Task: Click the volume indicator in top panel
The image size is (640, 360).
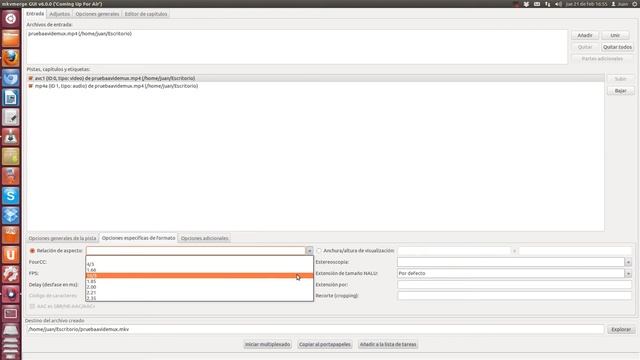Action: (x=558, y=4)
